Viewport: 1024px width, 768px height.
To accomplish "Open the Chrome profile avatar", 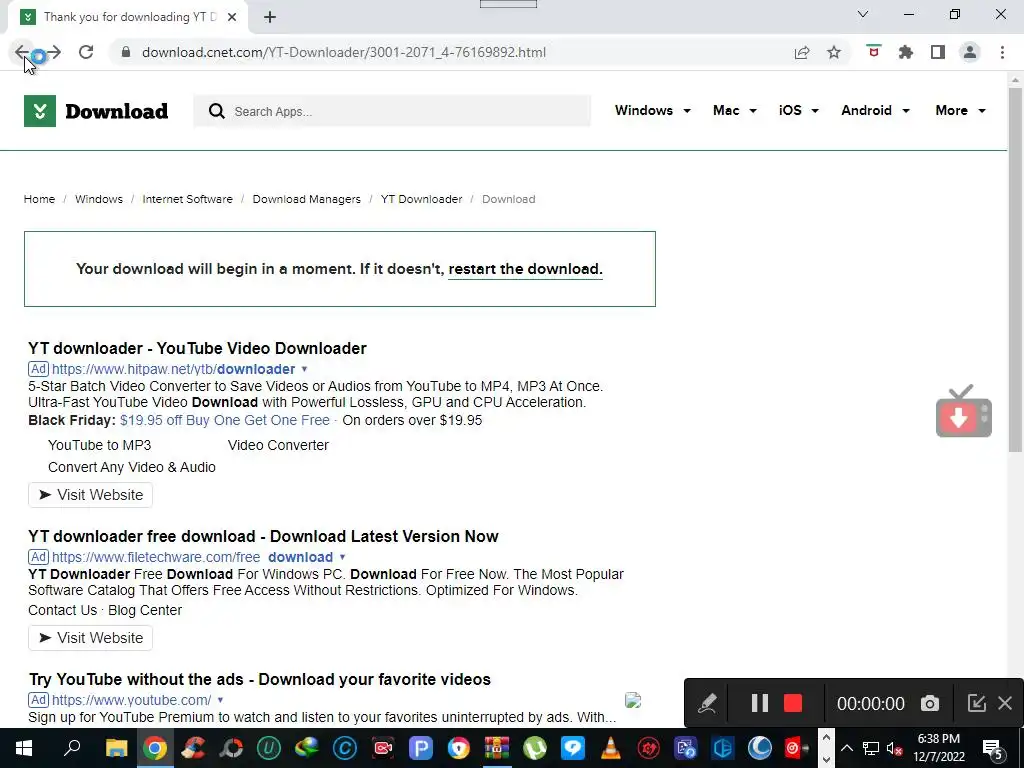I will 970,52.
